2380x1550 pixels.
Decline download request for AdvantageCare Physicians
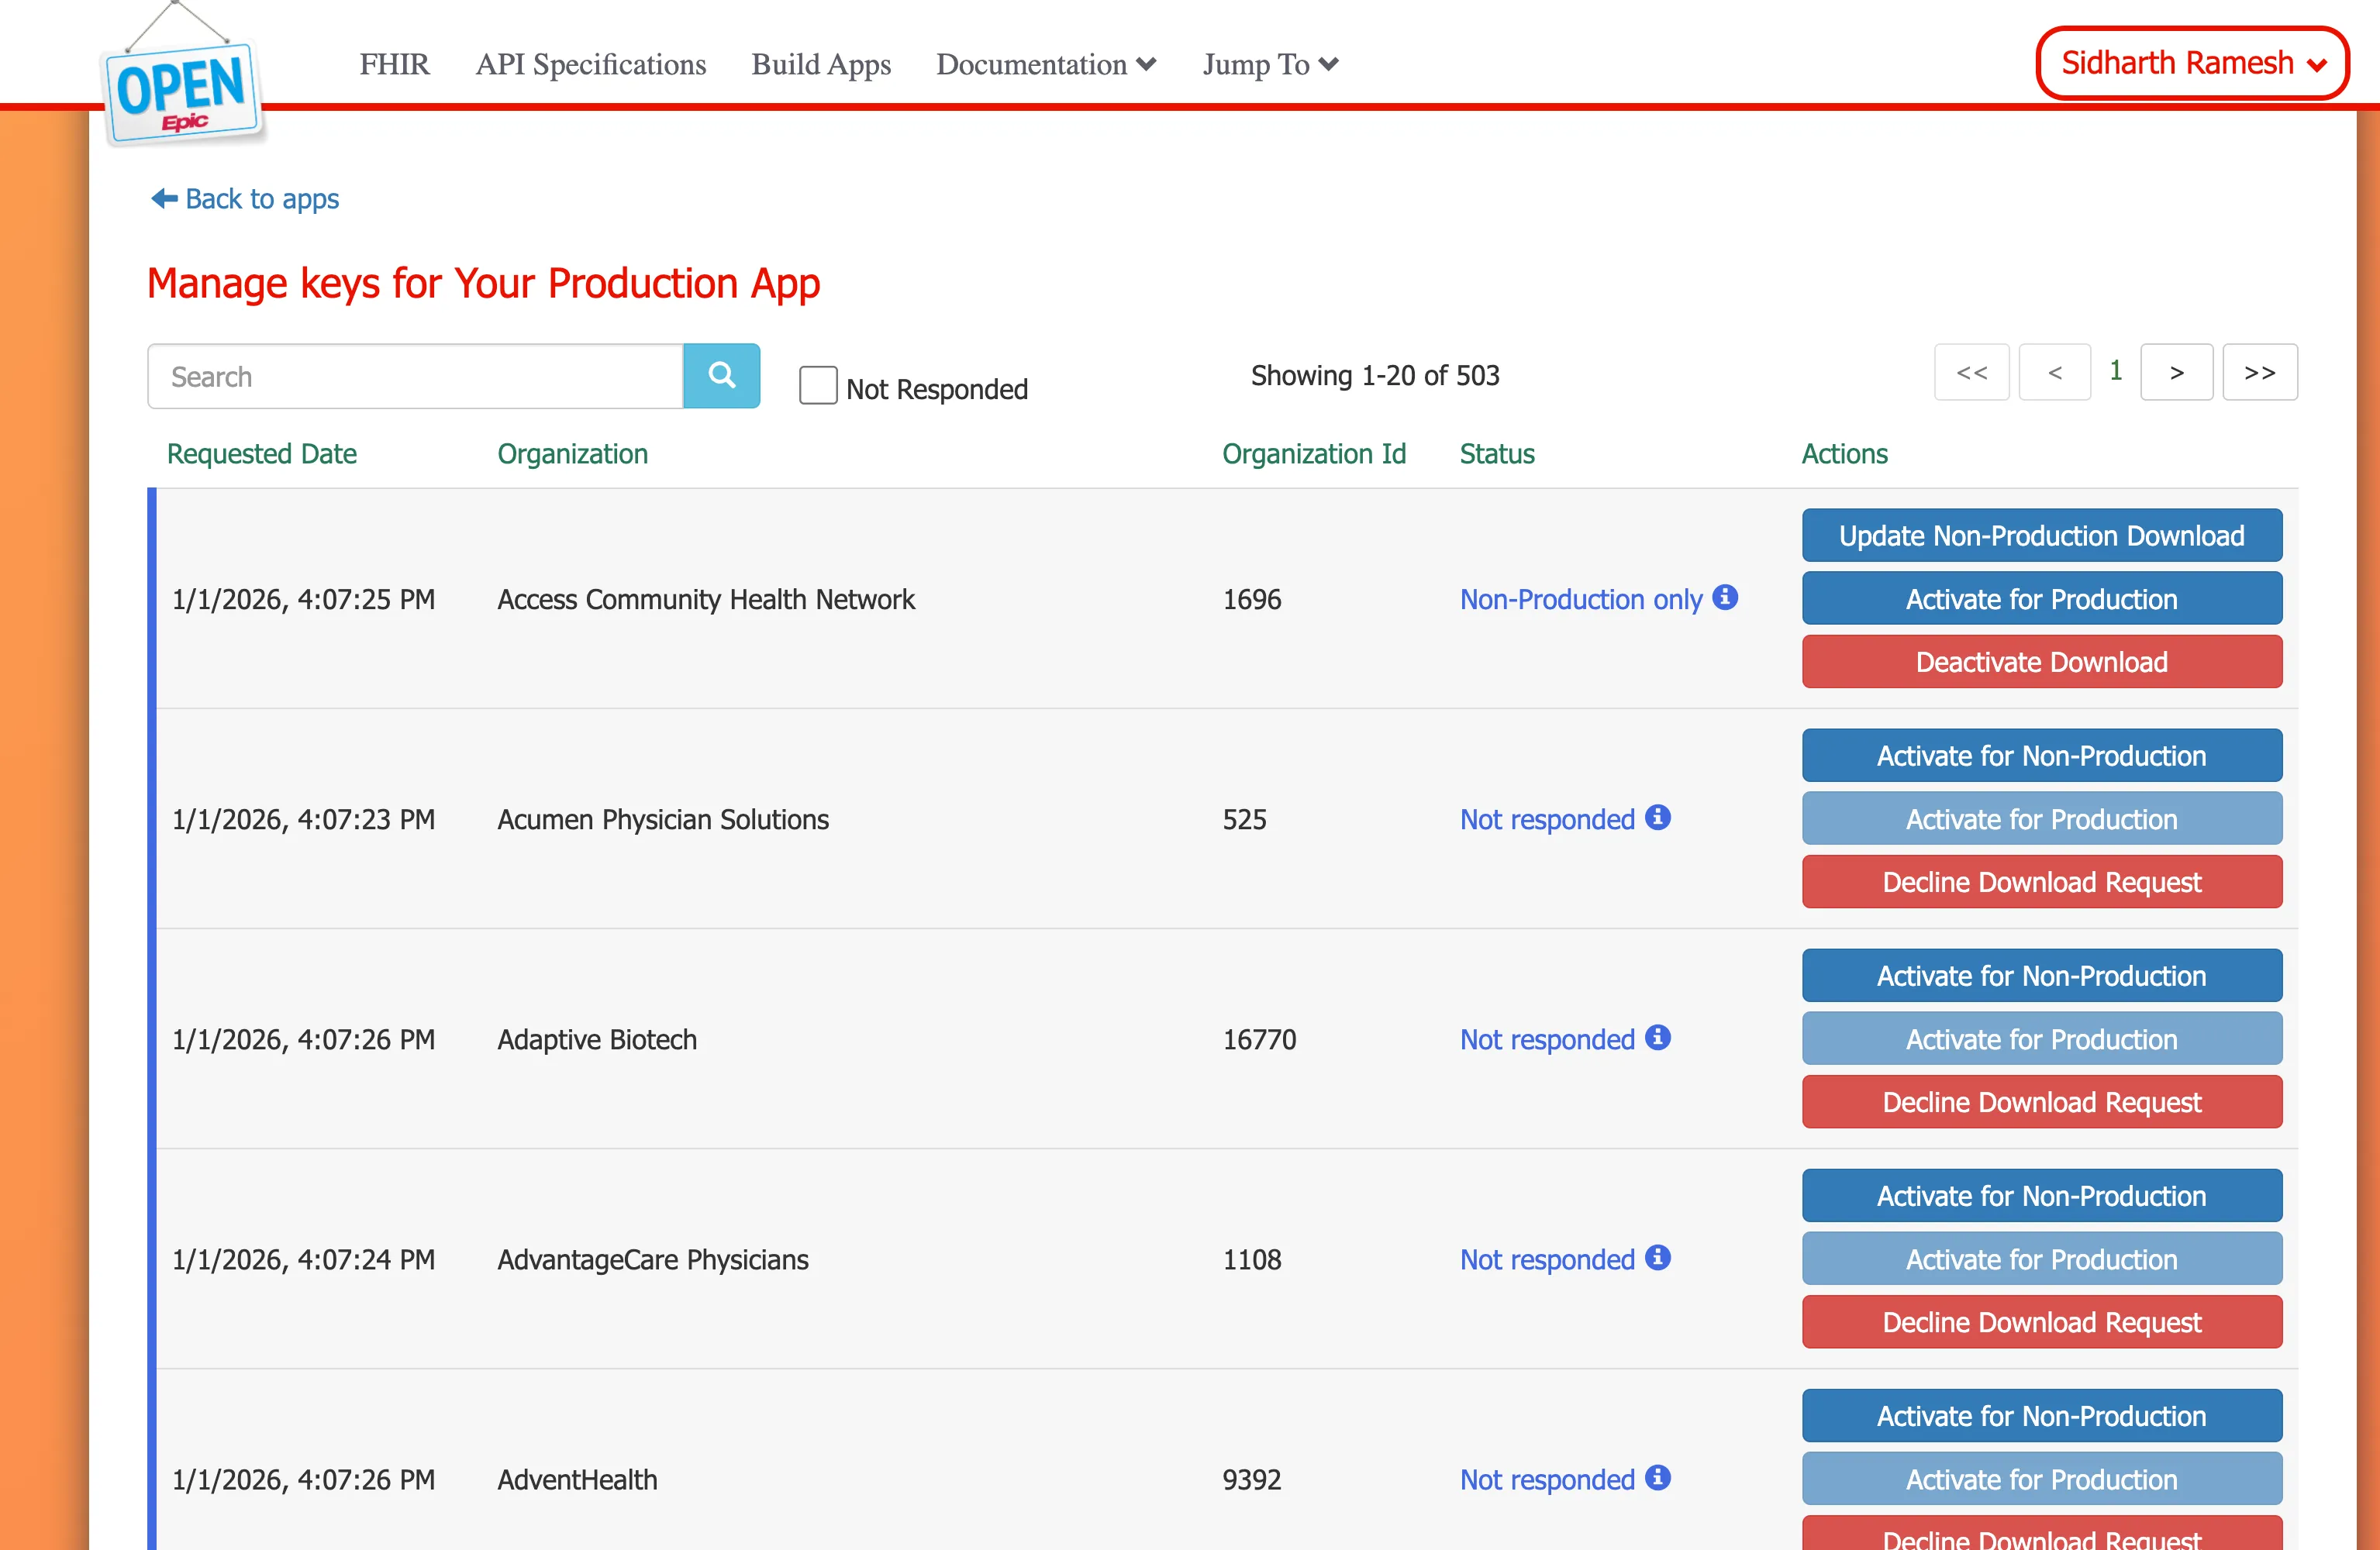pos(2042,1321)
